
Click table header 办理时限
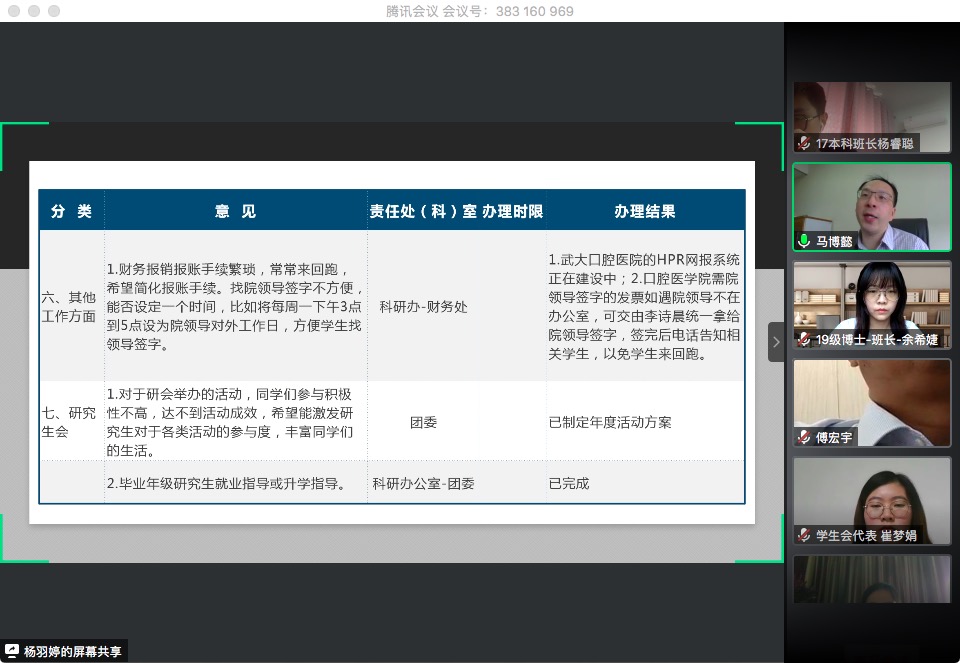tap(512, 211)
